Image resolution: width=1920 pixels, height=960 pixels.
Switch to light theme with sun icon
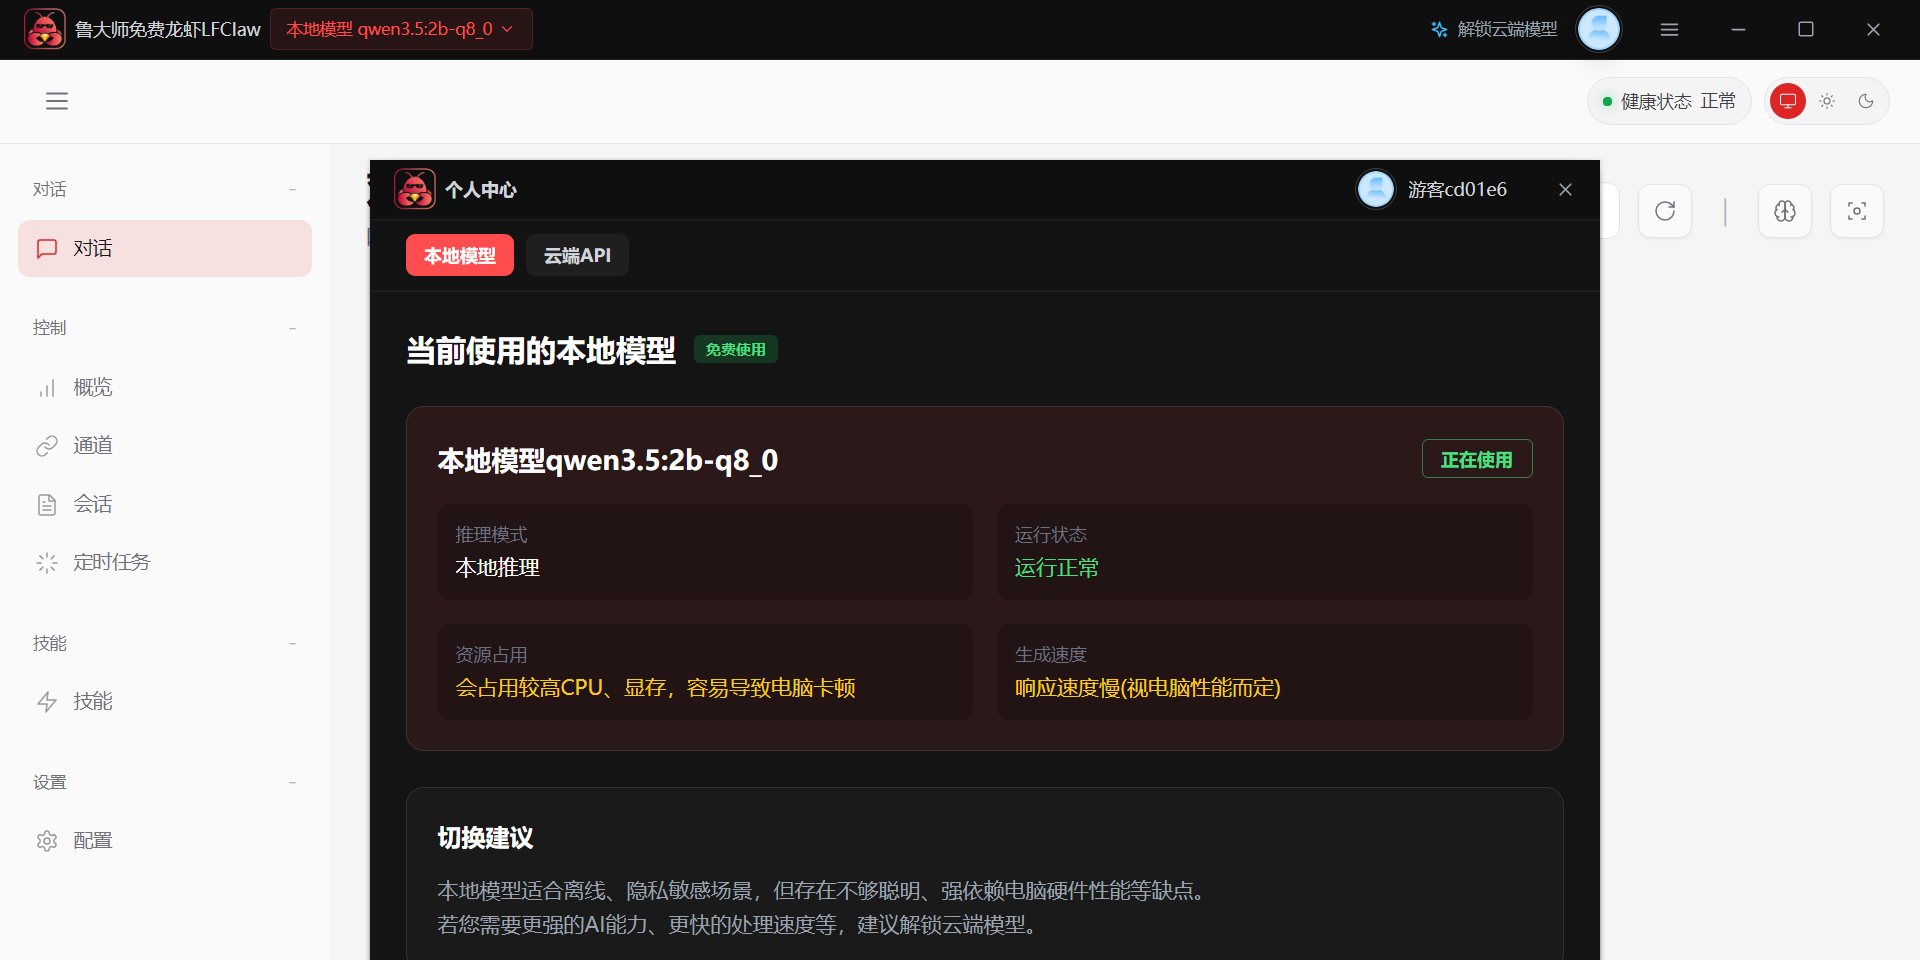tap(1827, 100)
